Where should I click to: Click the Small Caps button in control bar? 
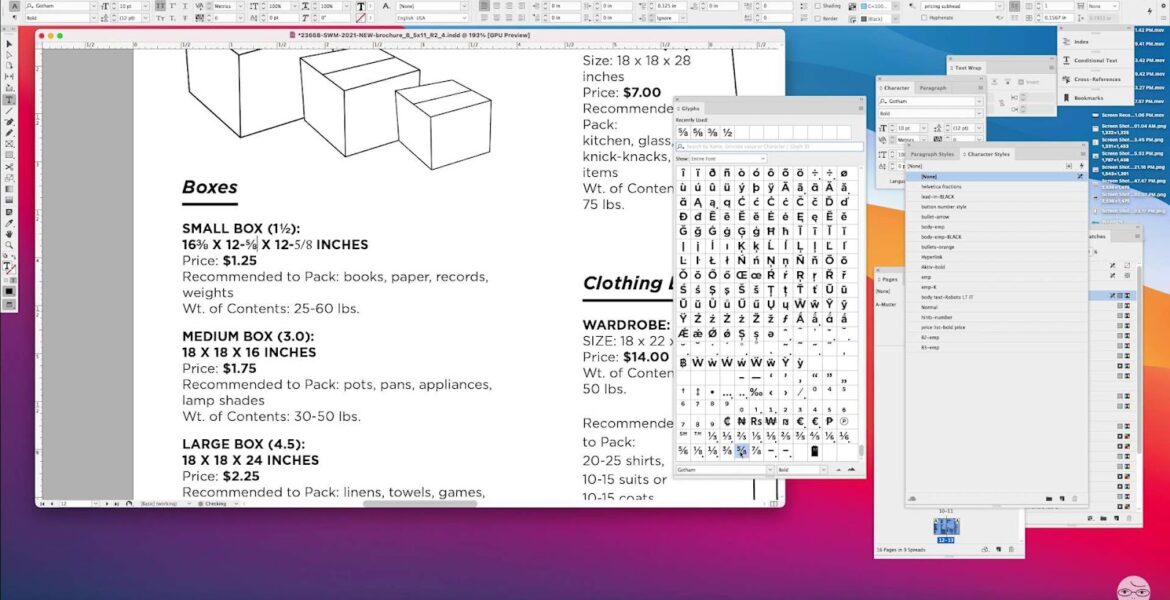coord(160,17)
